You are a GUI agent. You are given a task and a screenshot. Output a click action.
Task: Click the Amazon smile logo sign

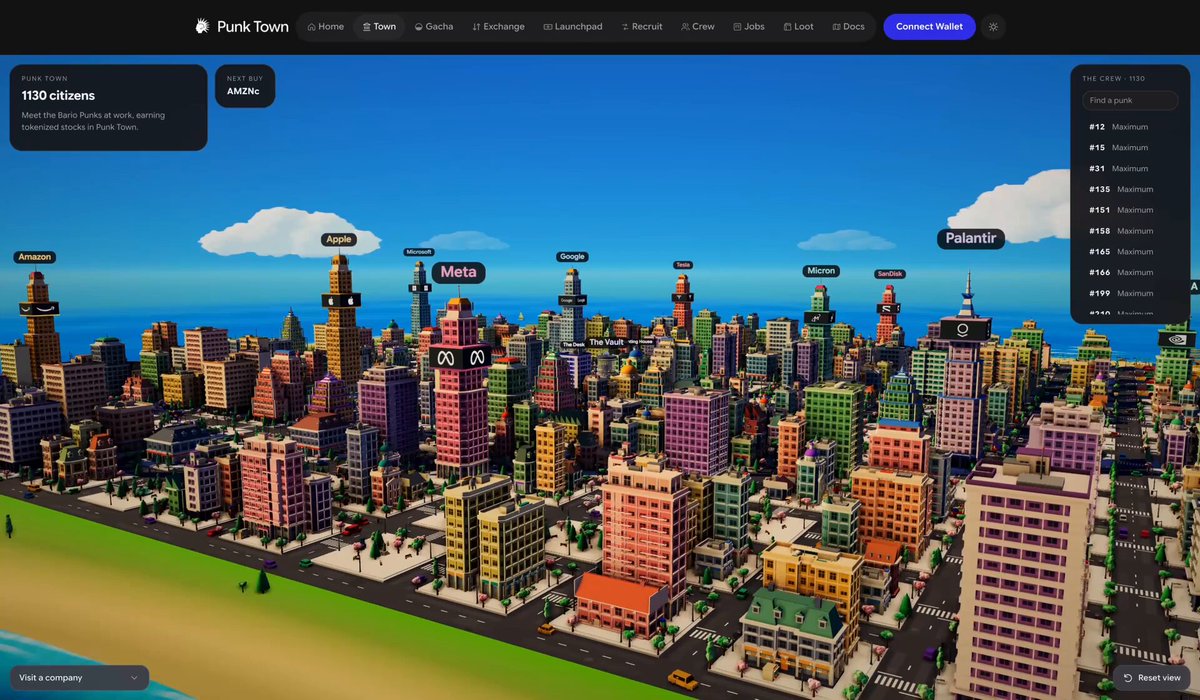click(x=38, y=308)
